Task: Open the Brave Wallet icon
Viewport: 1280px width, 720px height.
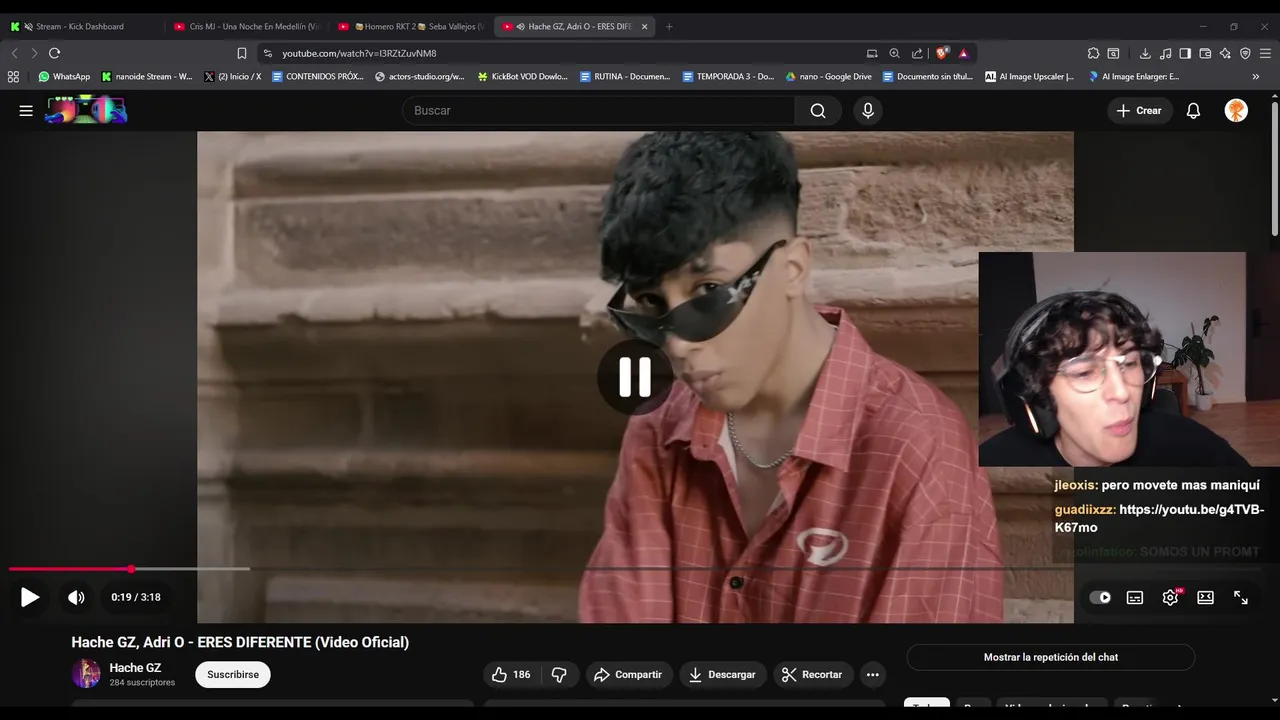Action: point(1205,53)
